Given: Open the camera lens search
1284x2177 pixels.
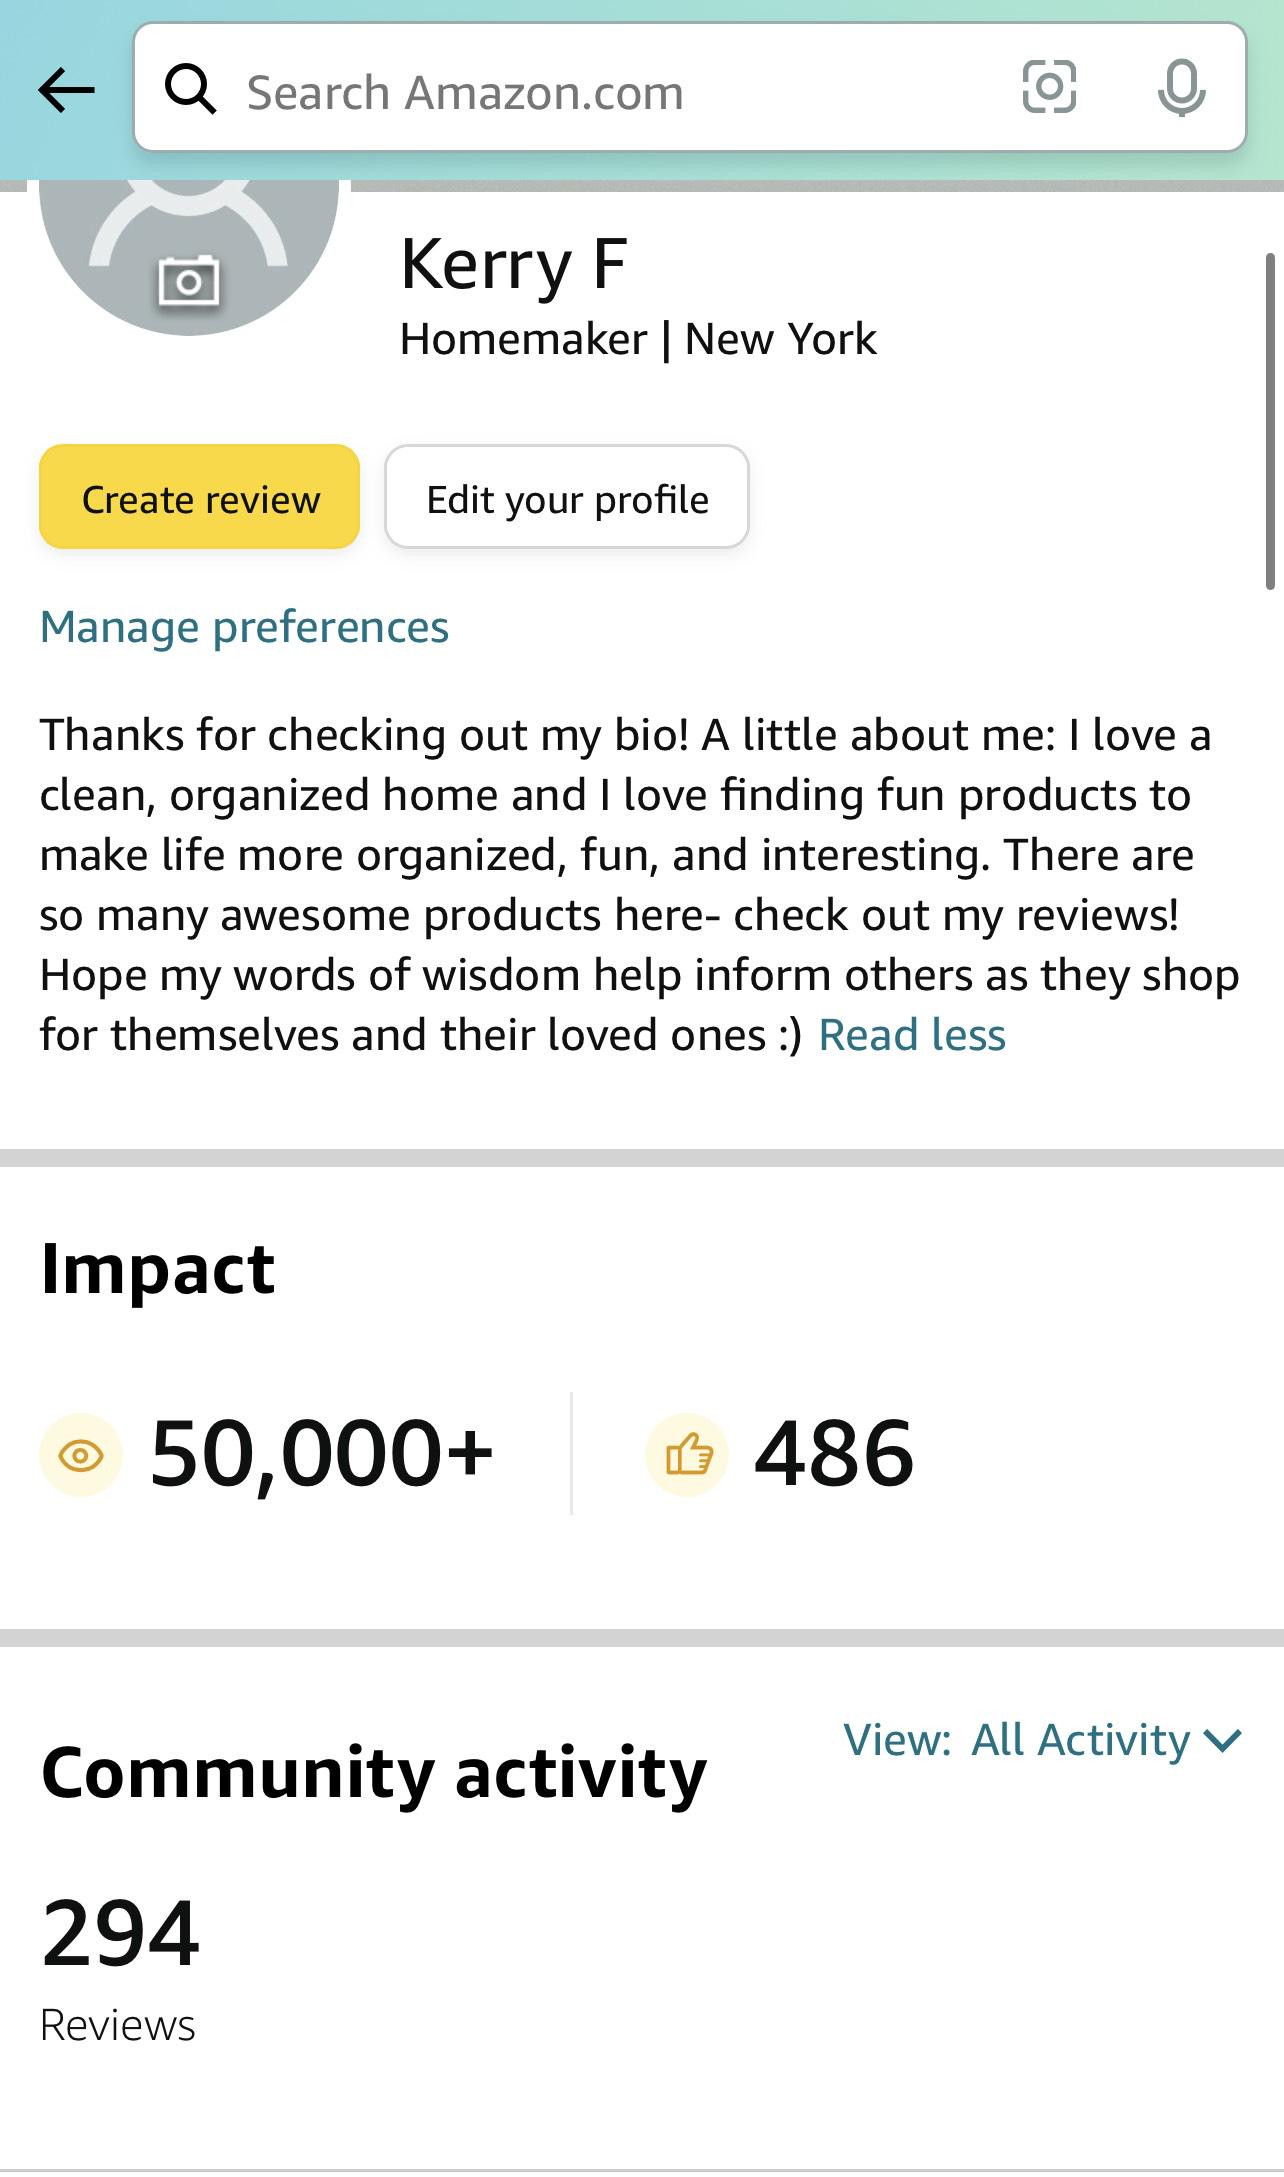Looking at the screenshot, I should [x=1049, y=87].
